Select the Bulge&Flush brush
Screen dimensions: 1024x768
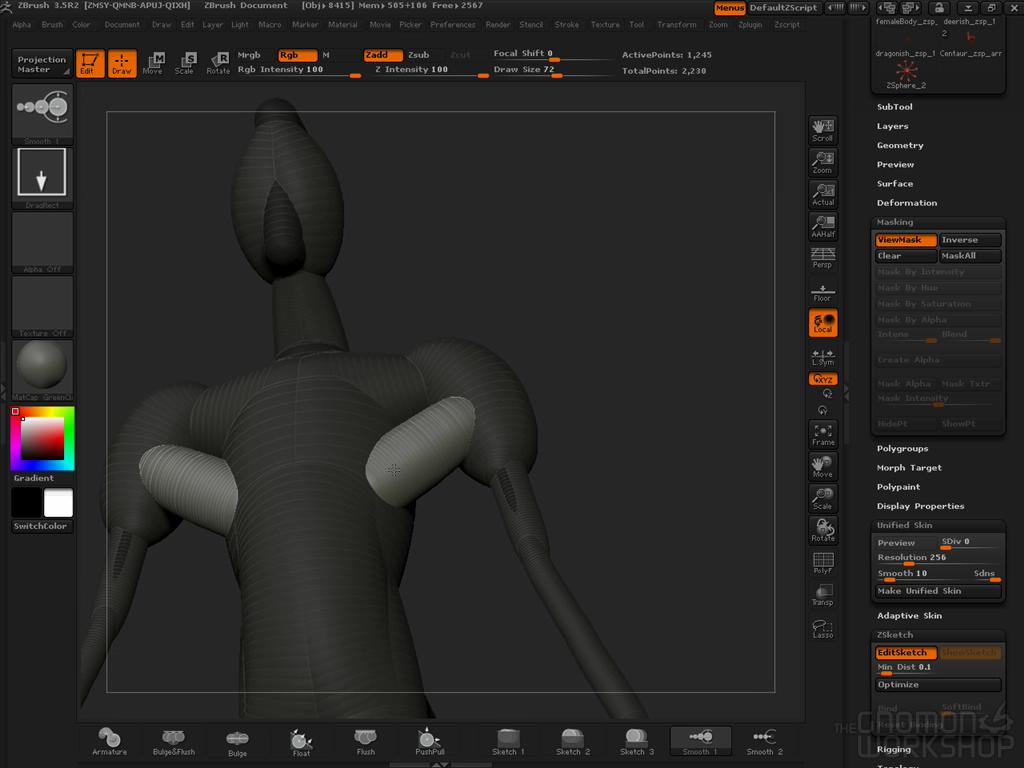point(174,742)
